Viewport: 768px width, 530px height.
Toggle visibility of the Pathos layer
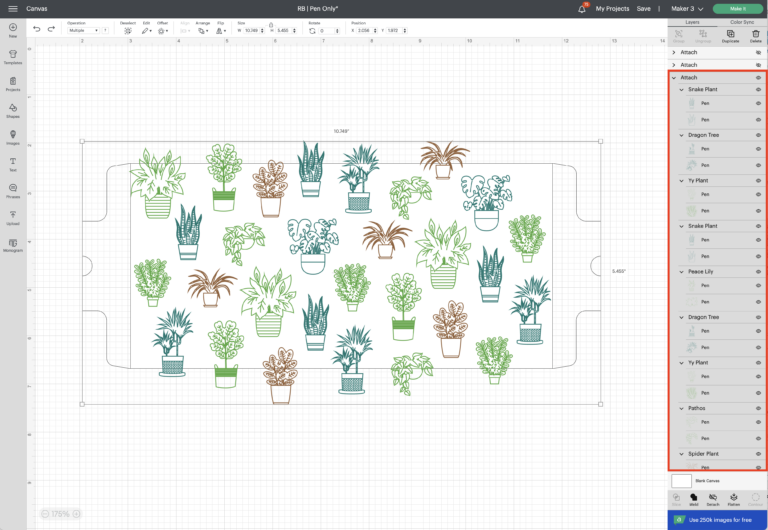[x=758, y=408]
